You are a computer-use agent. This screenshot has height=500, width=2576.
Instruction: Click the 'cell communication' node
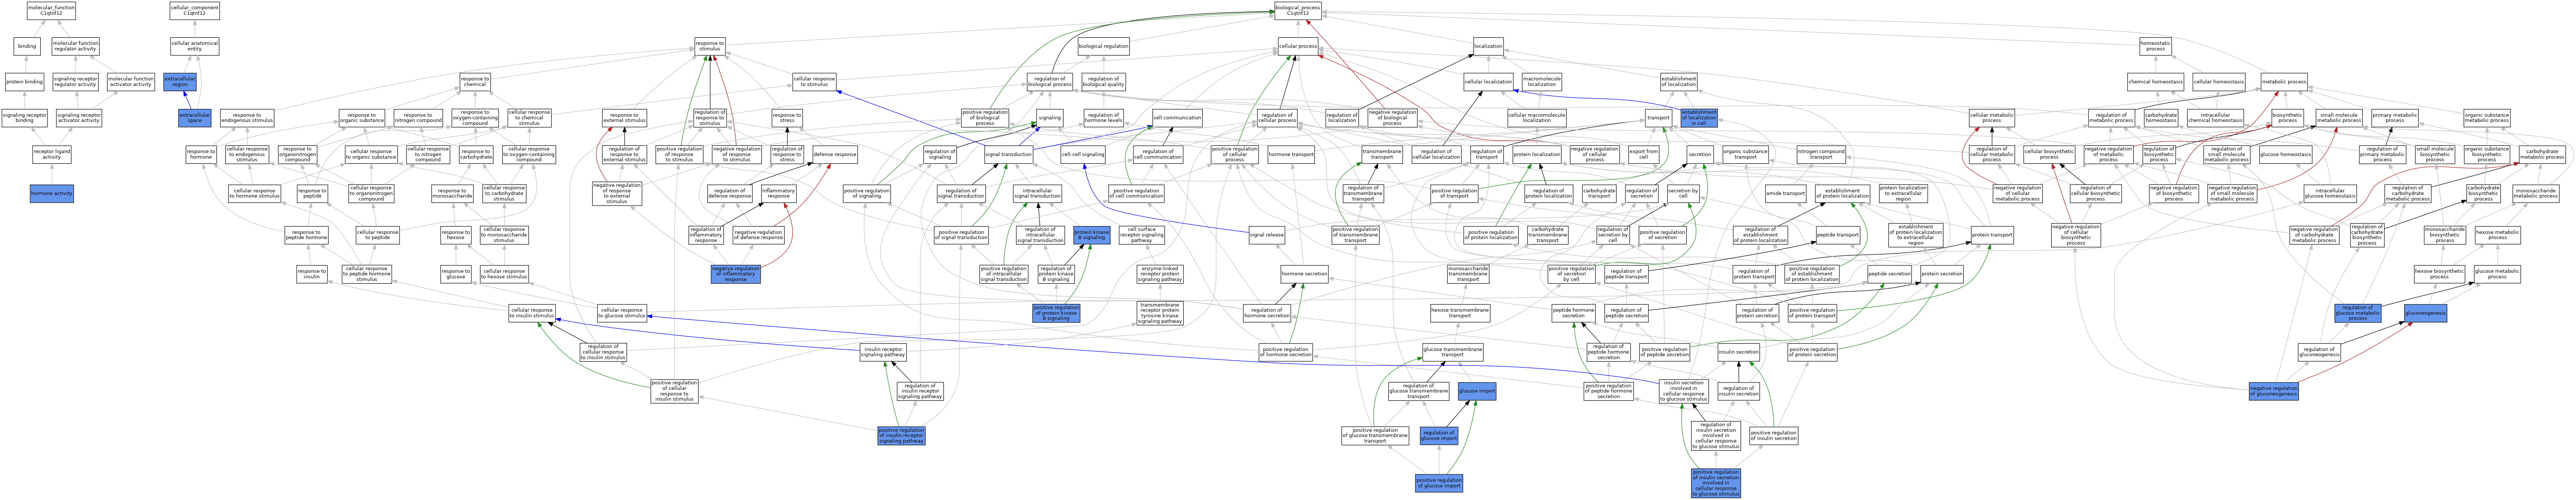(1177, 118)
